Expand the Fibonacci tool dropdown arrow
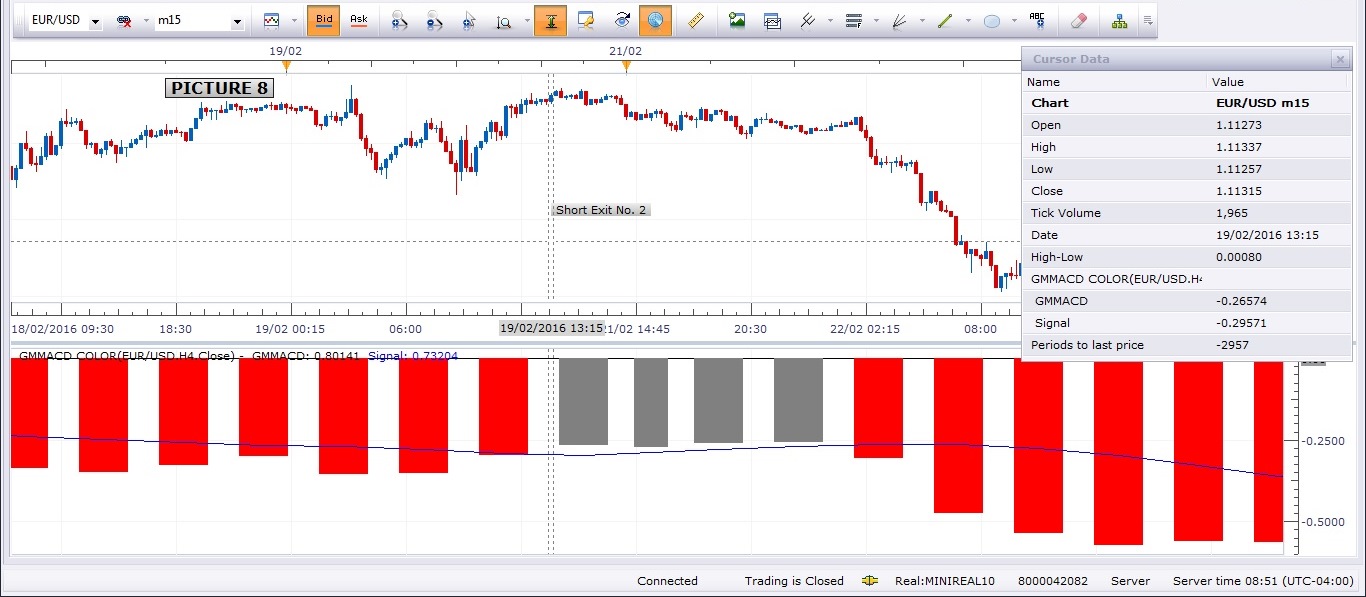This screenshot has width=1366, height=597. [876, 21]
